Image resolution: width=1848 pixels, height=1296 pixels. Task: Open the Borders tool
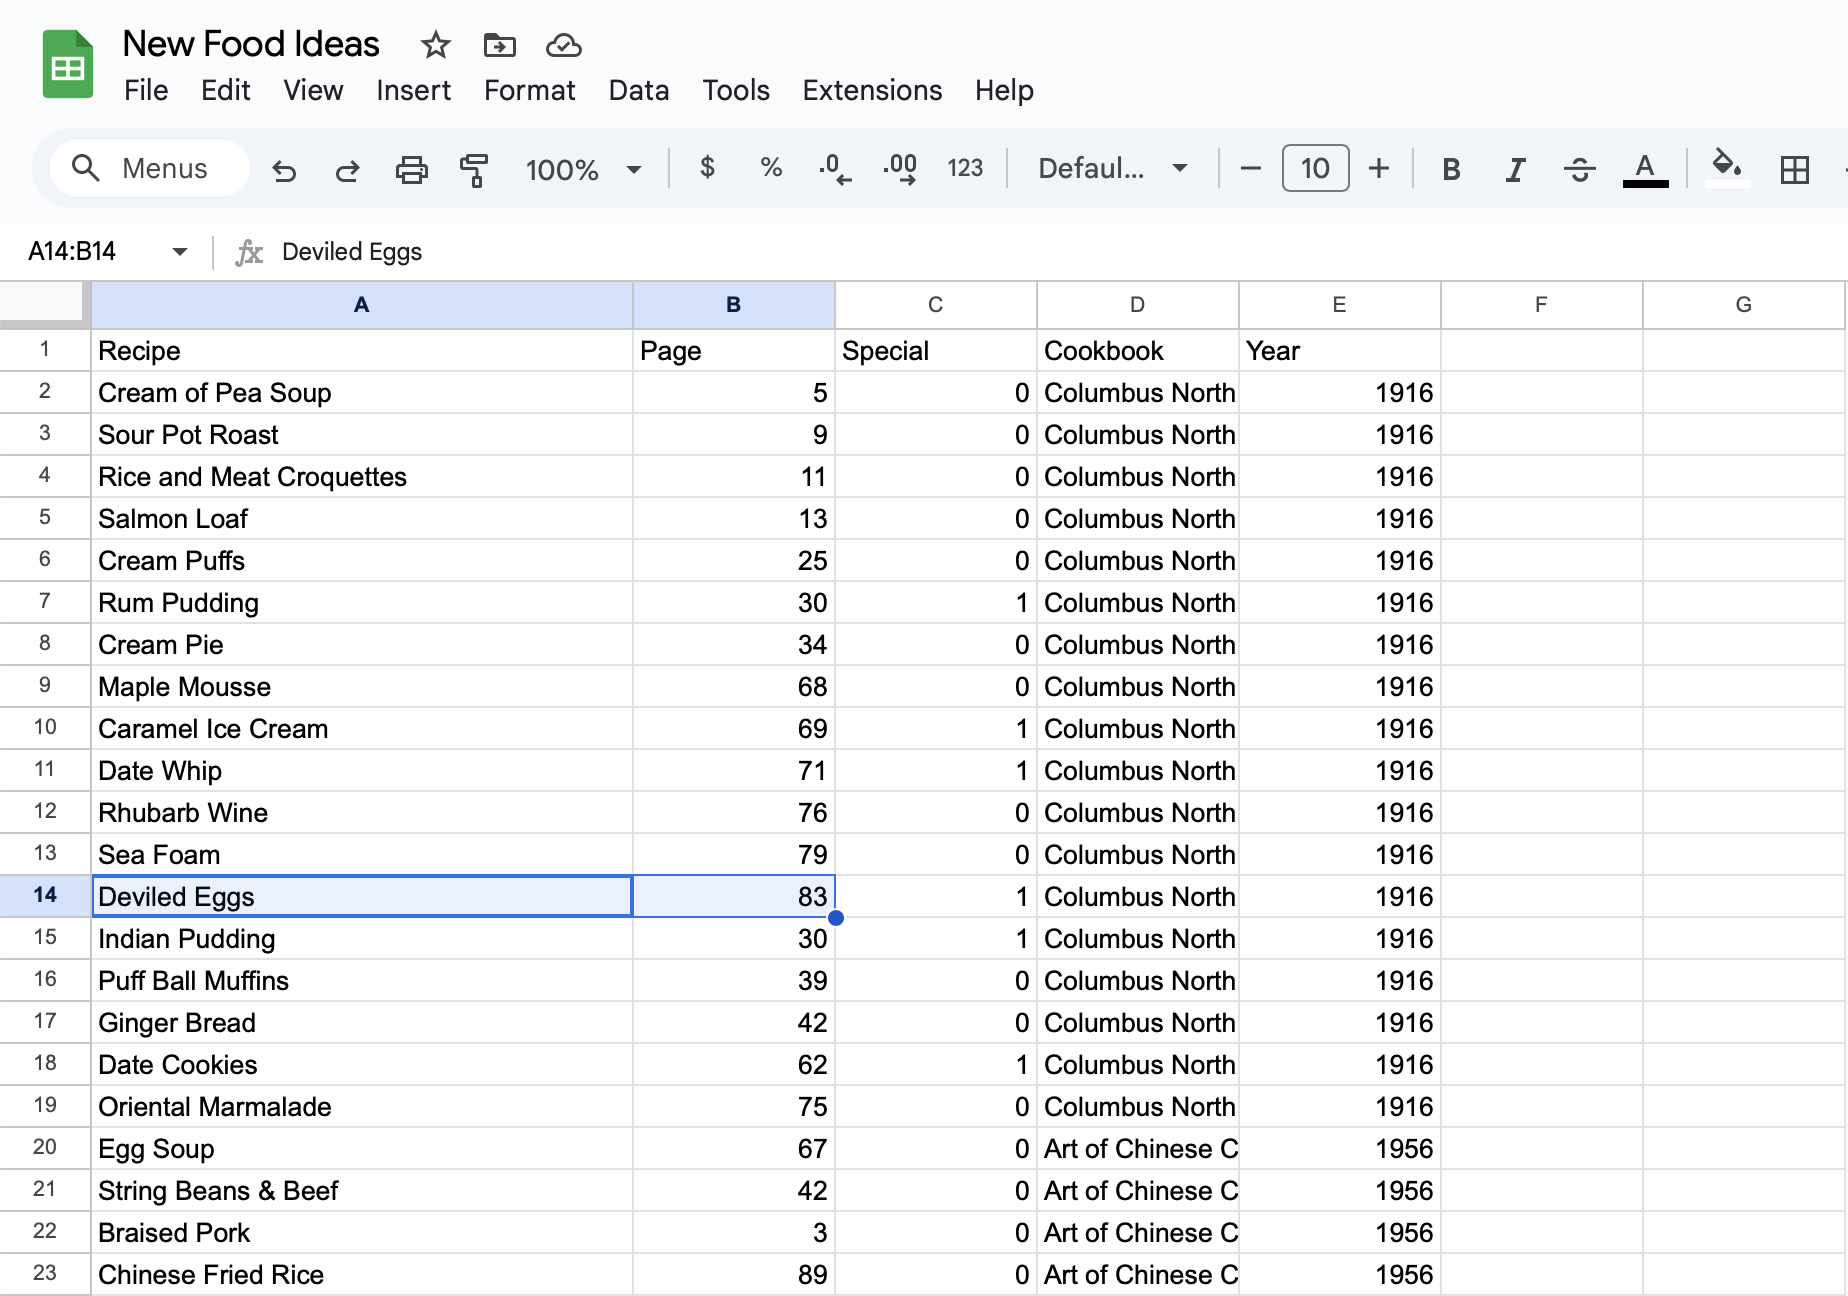coord(1795,169)
